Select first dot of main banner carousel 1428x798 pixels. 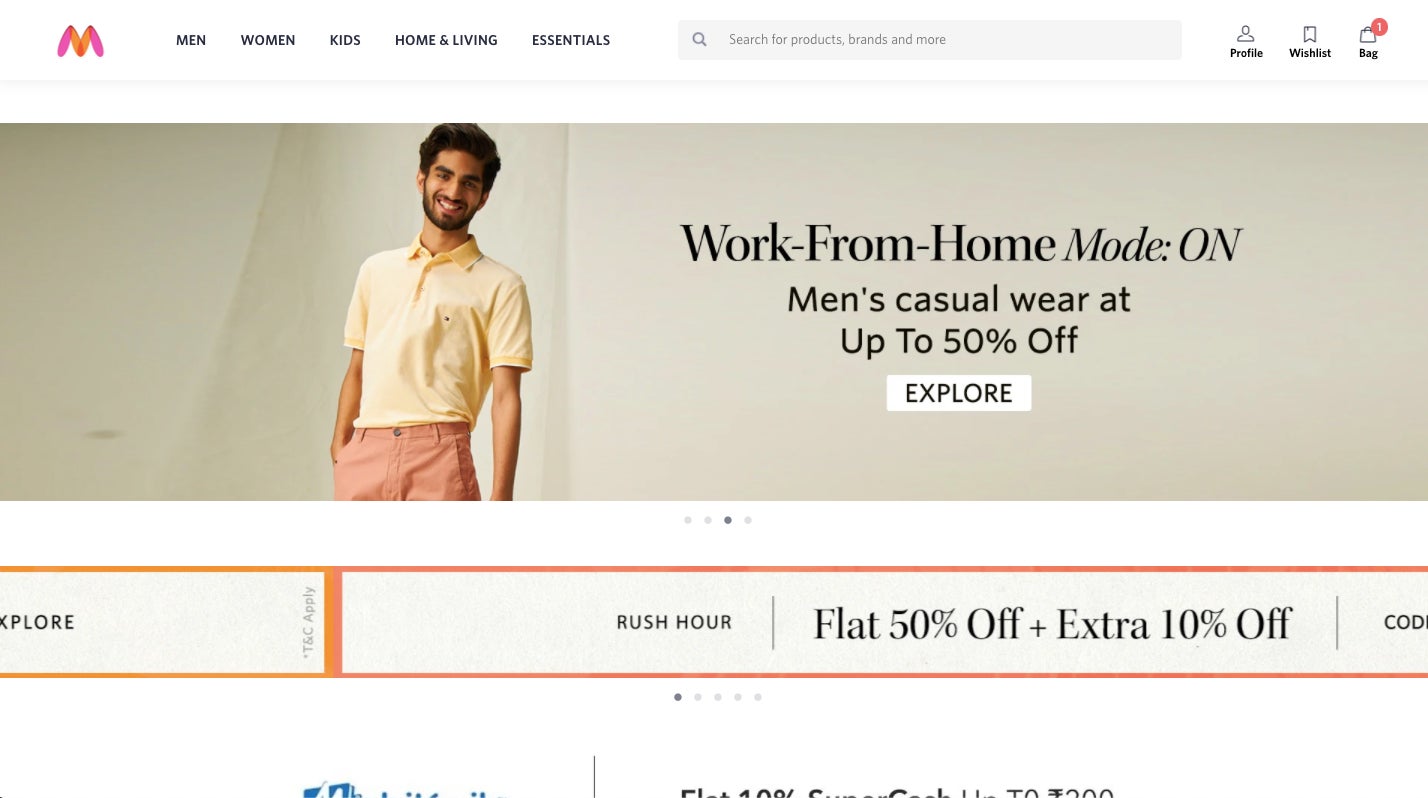coord(688,520)
